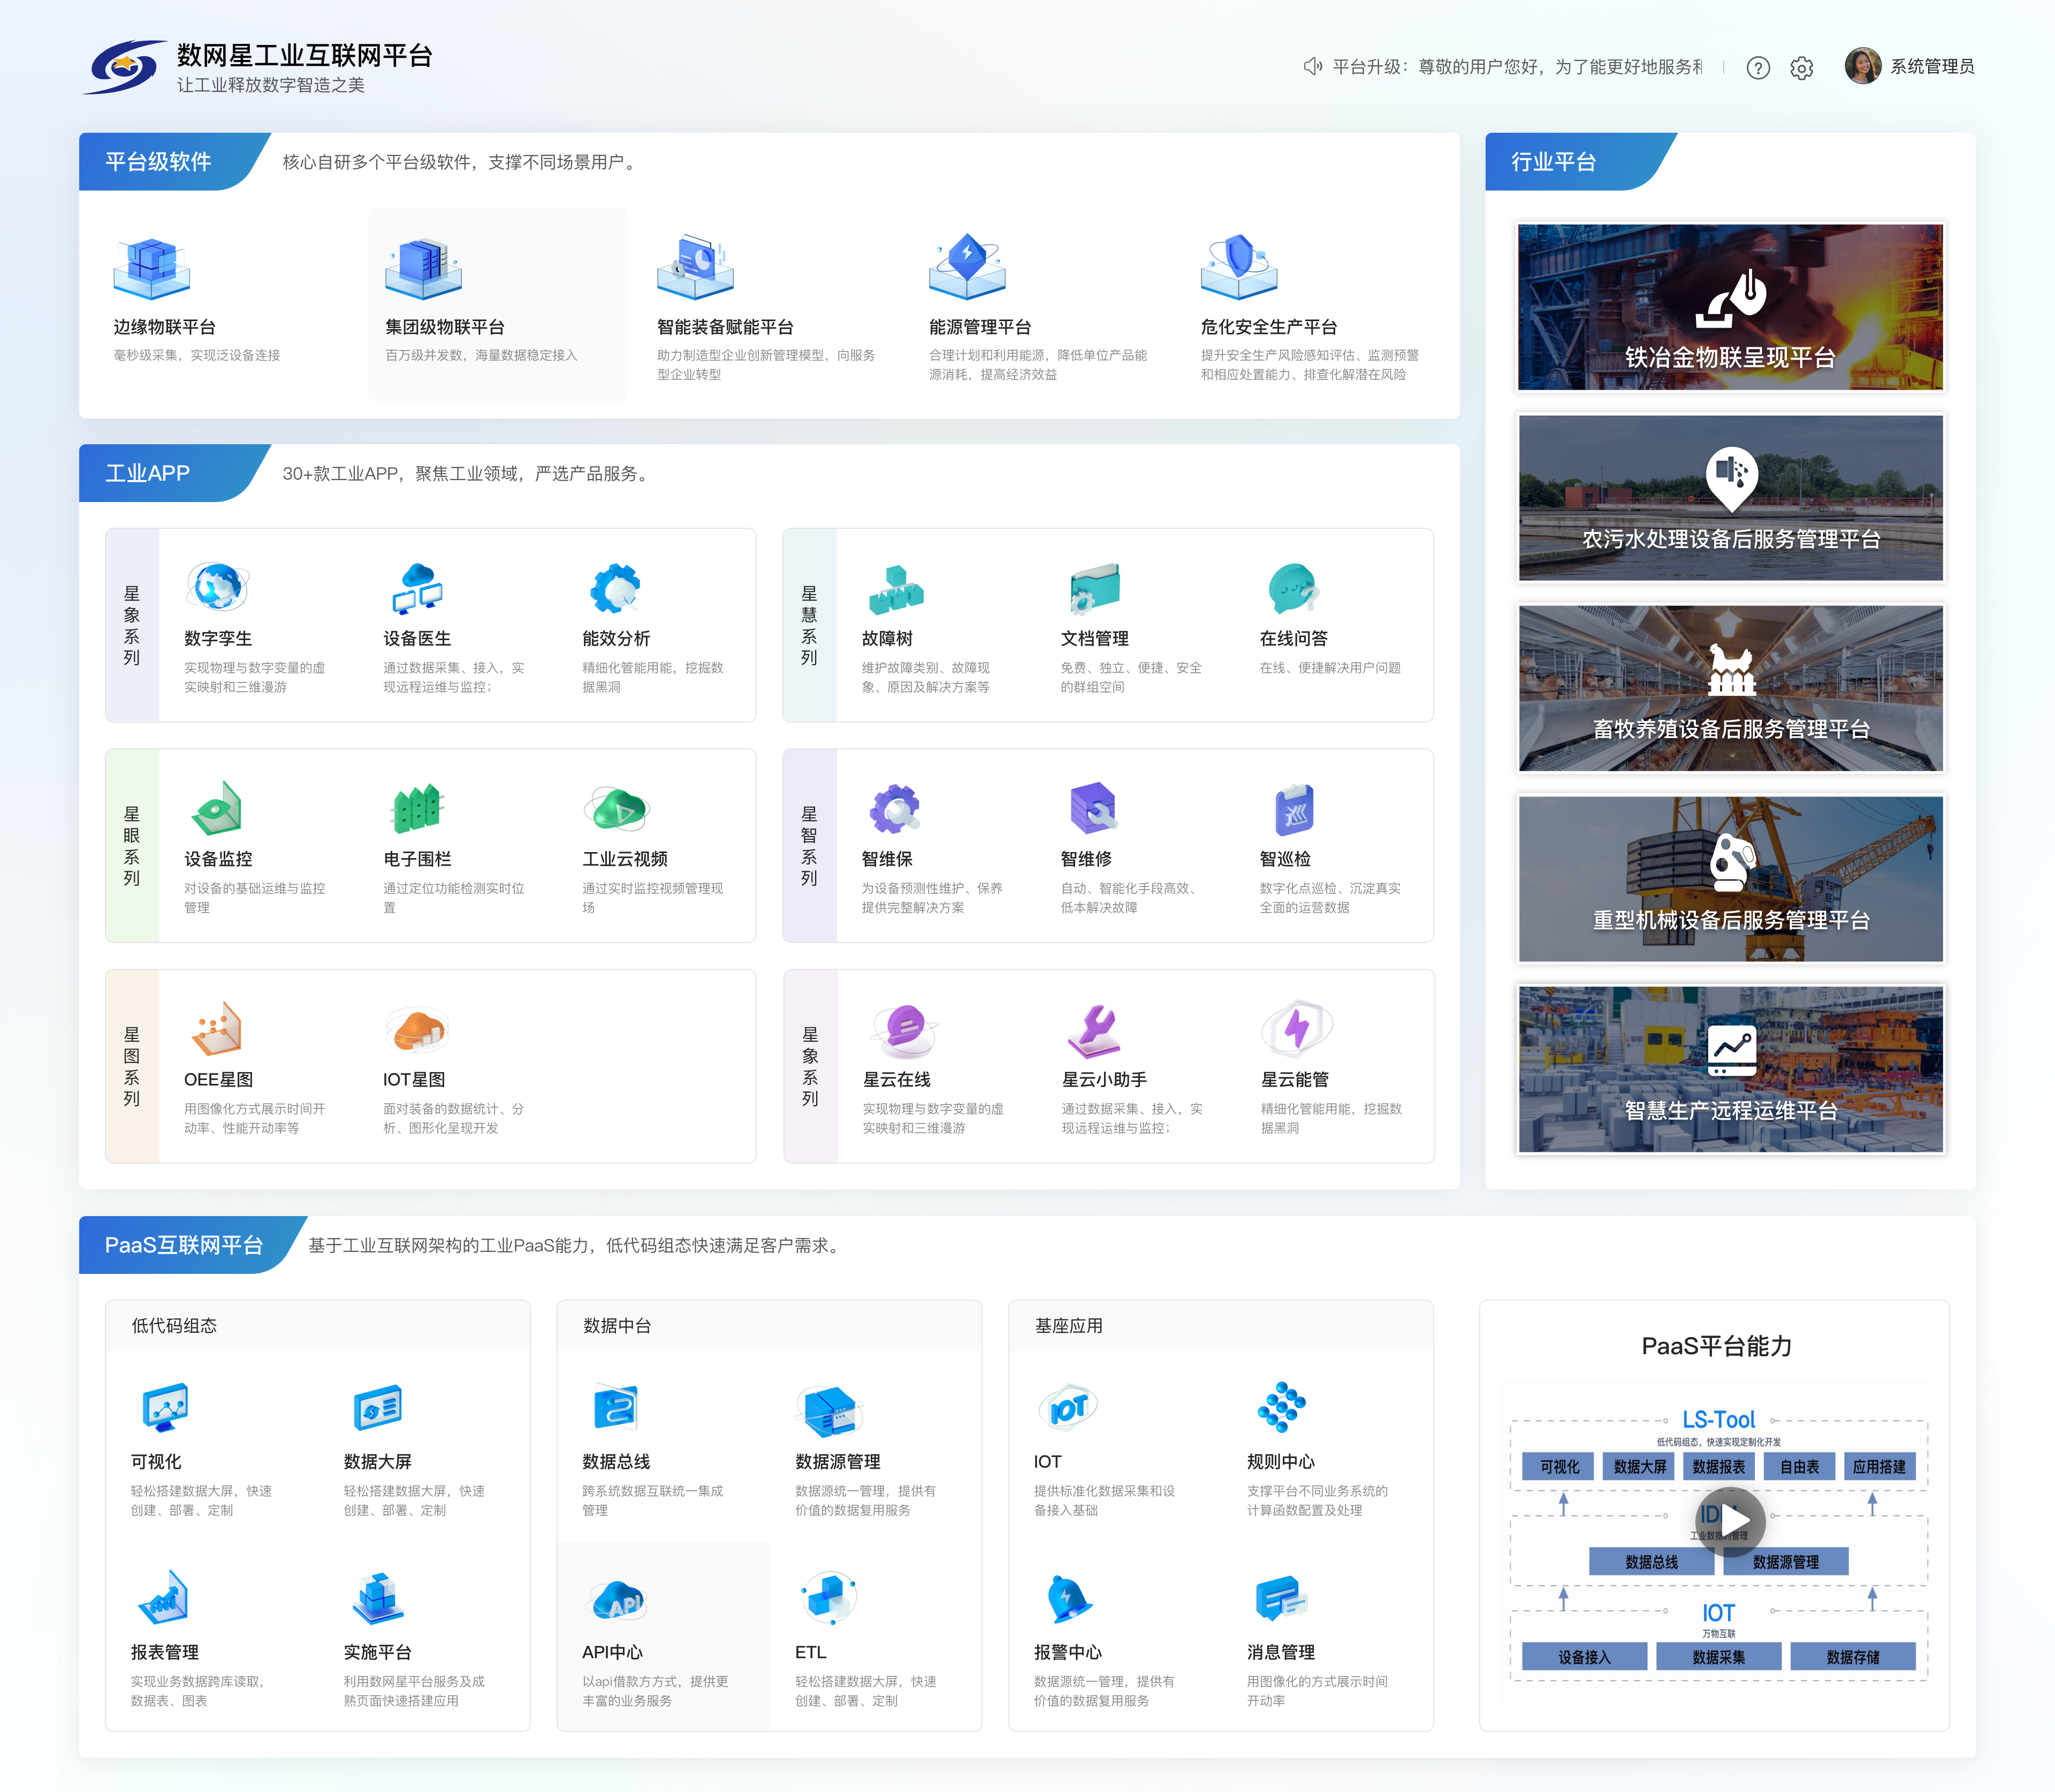Open the 文档管理 folder icon
This screenshot has width=2055, height=1792.
[x=1094, y=588]
